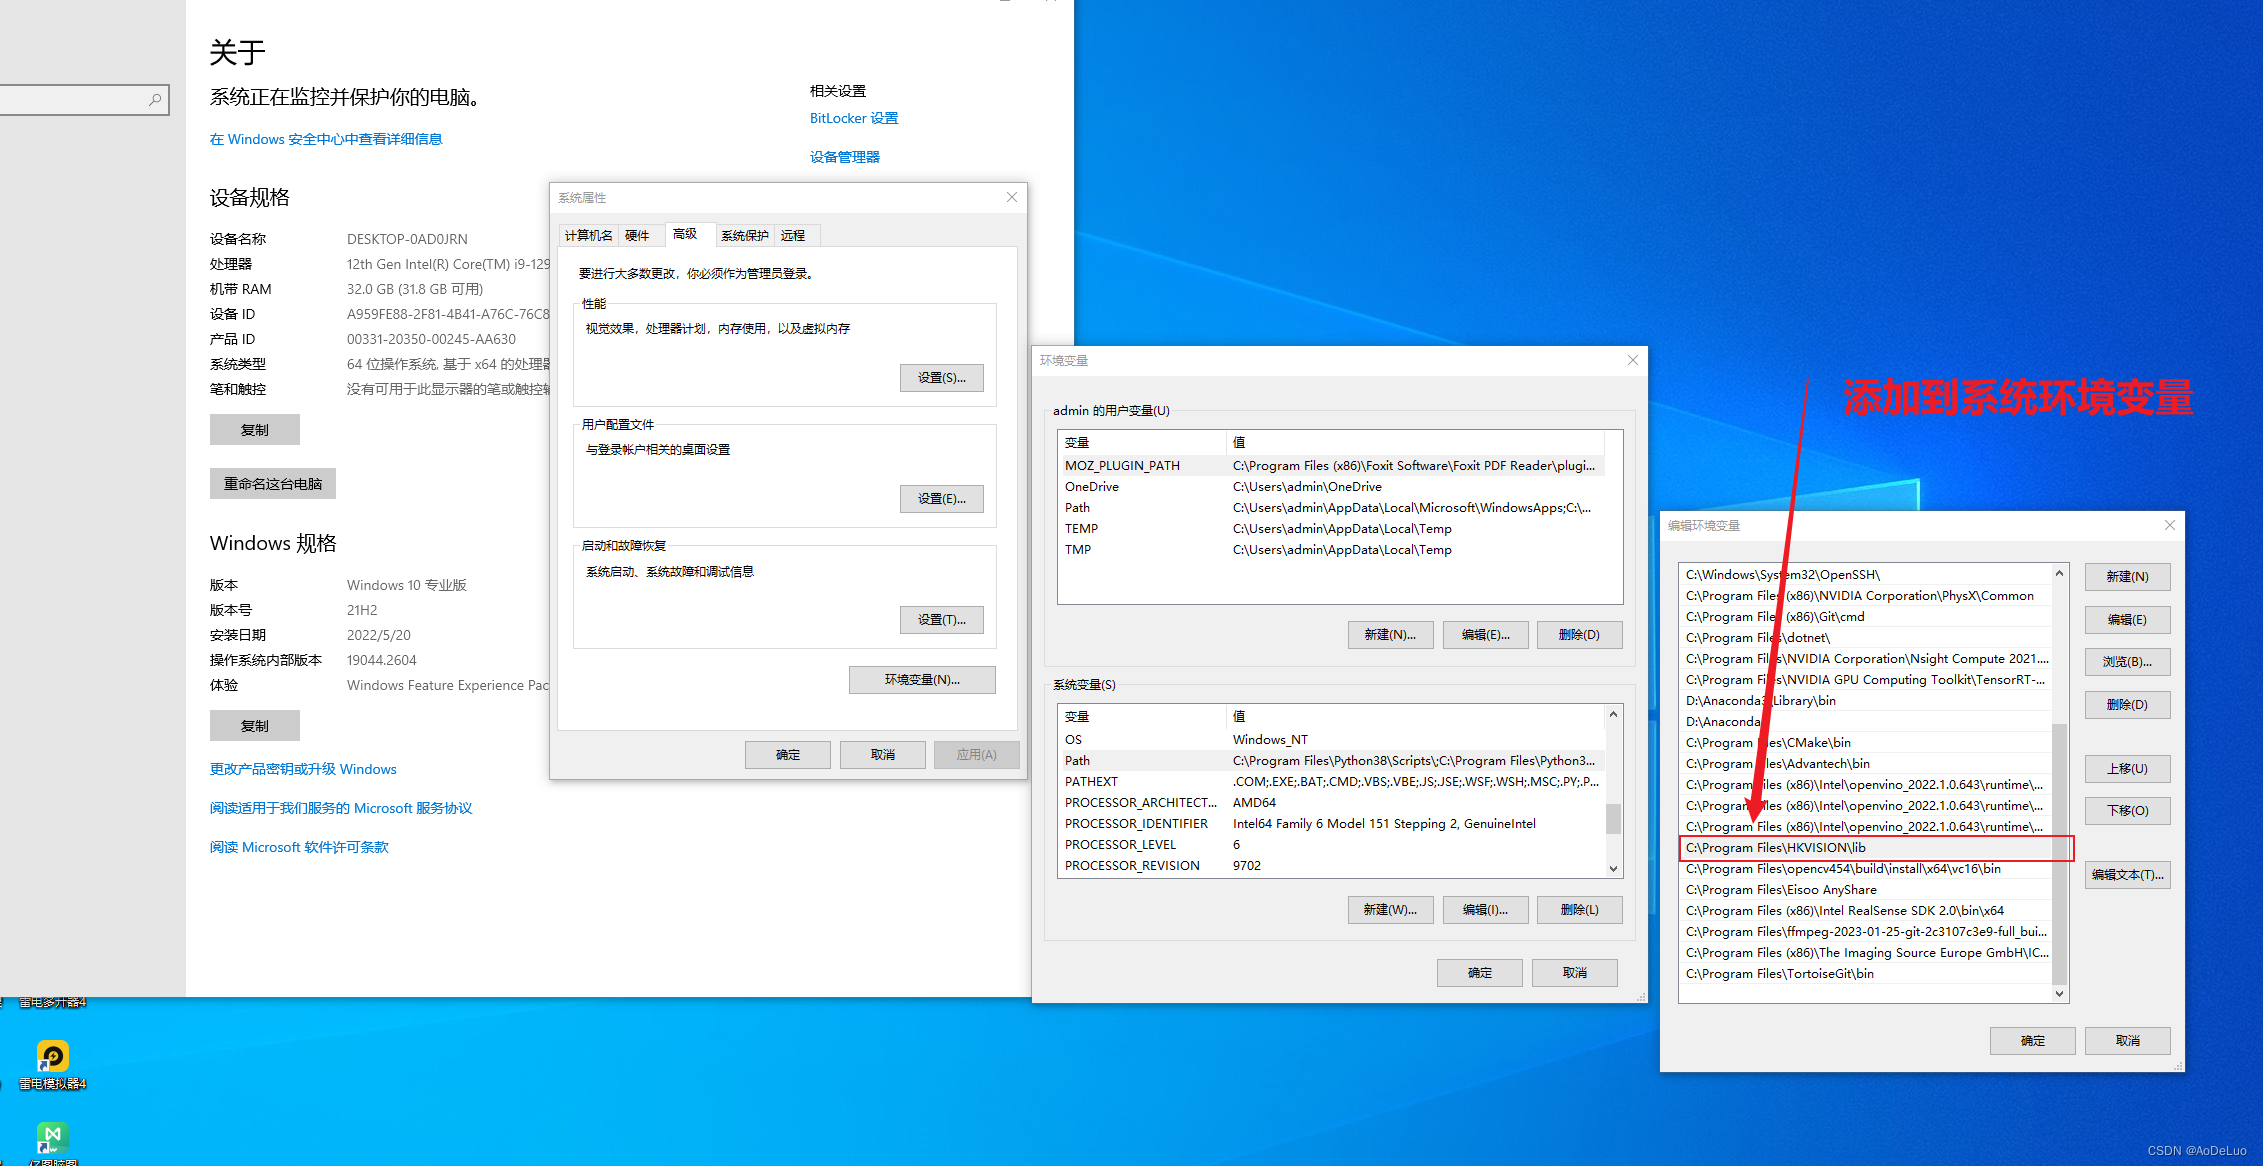Open Microsoft 服务协议 link
This screenshot has width=2263, height=1166.
click(341, 808)
